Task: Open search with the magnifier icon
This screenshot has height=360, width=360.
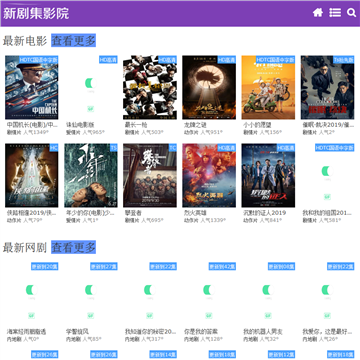Action: click(x=352, y=13)
